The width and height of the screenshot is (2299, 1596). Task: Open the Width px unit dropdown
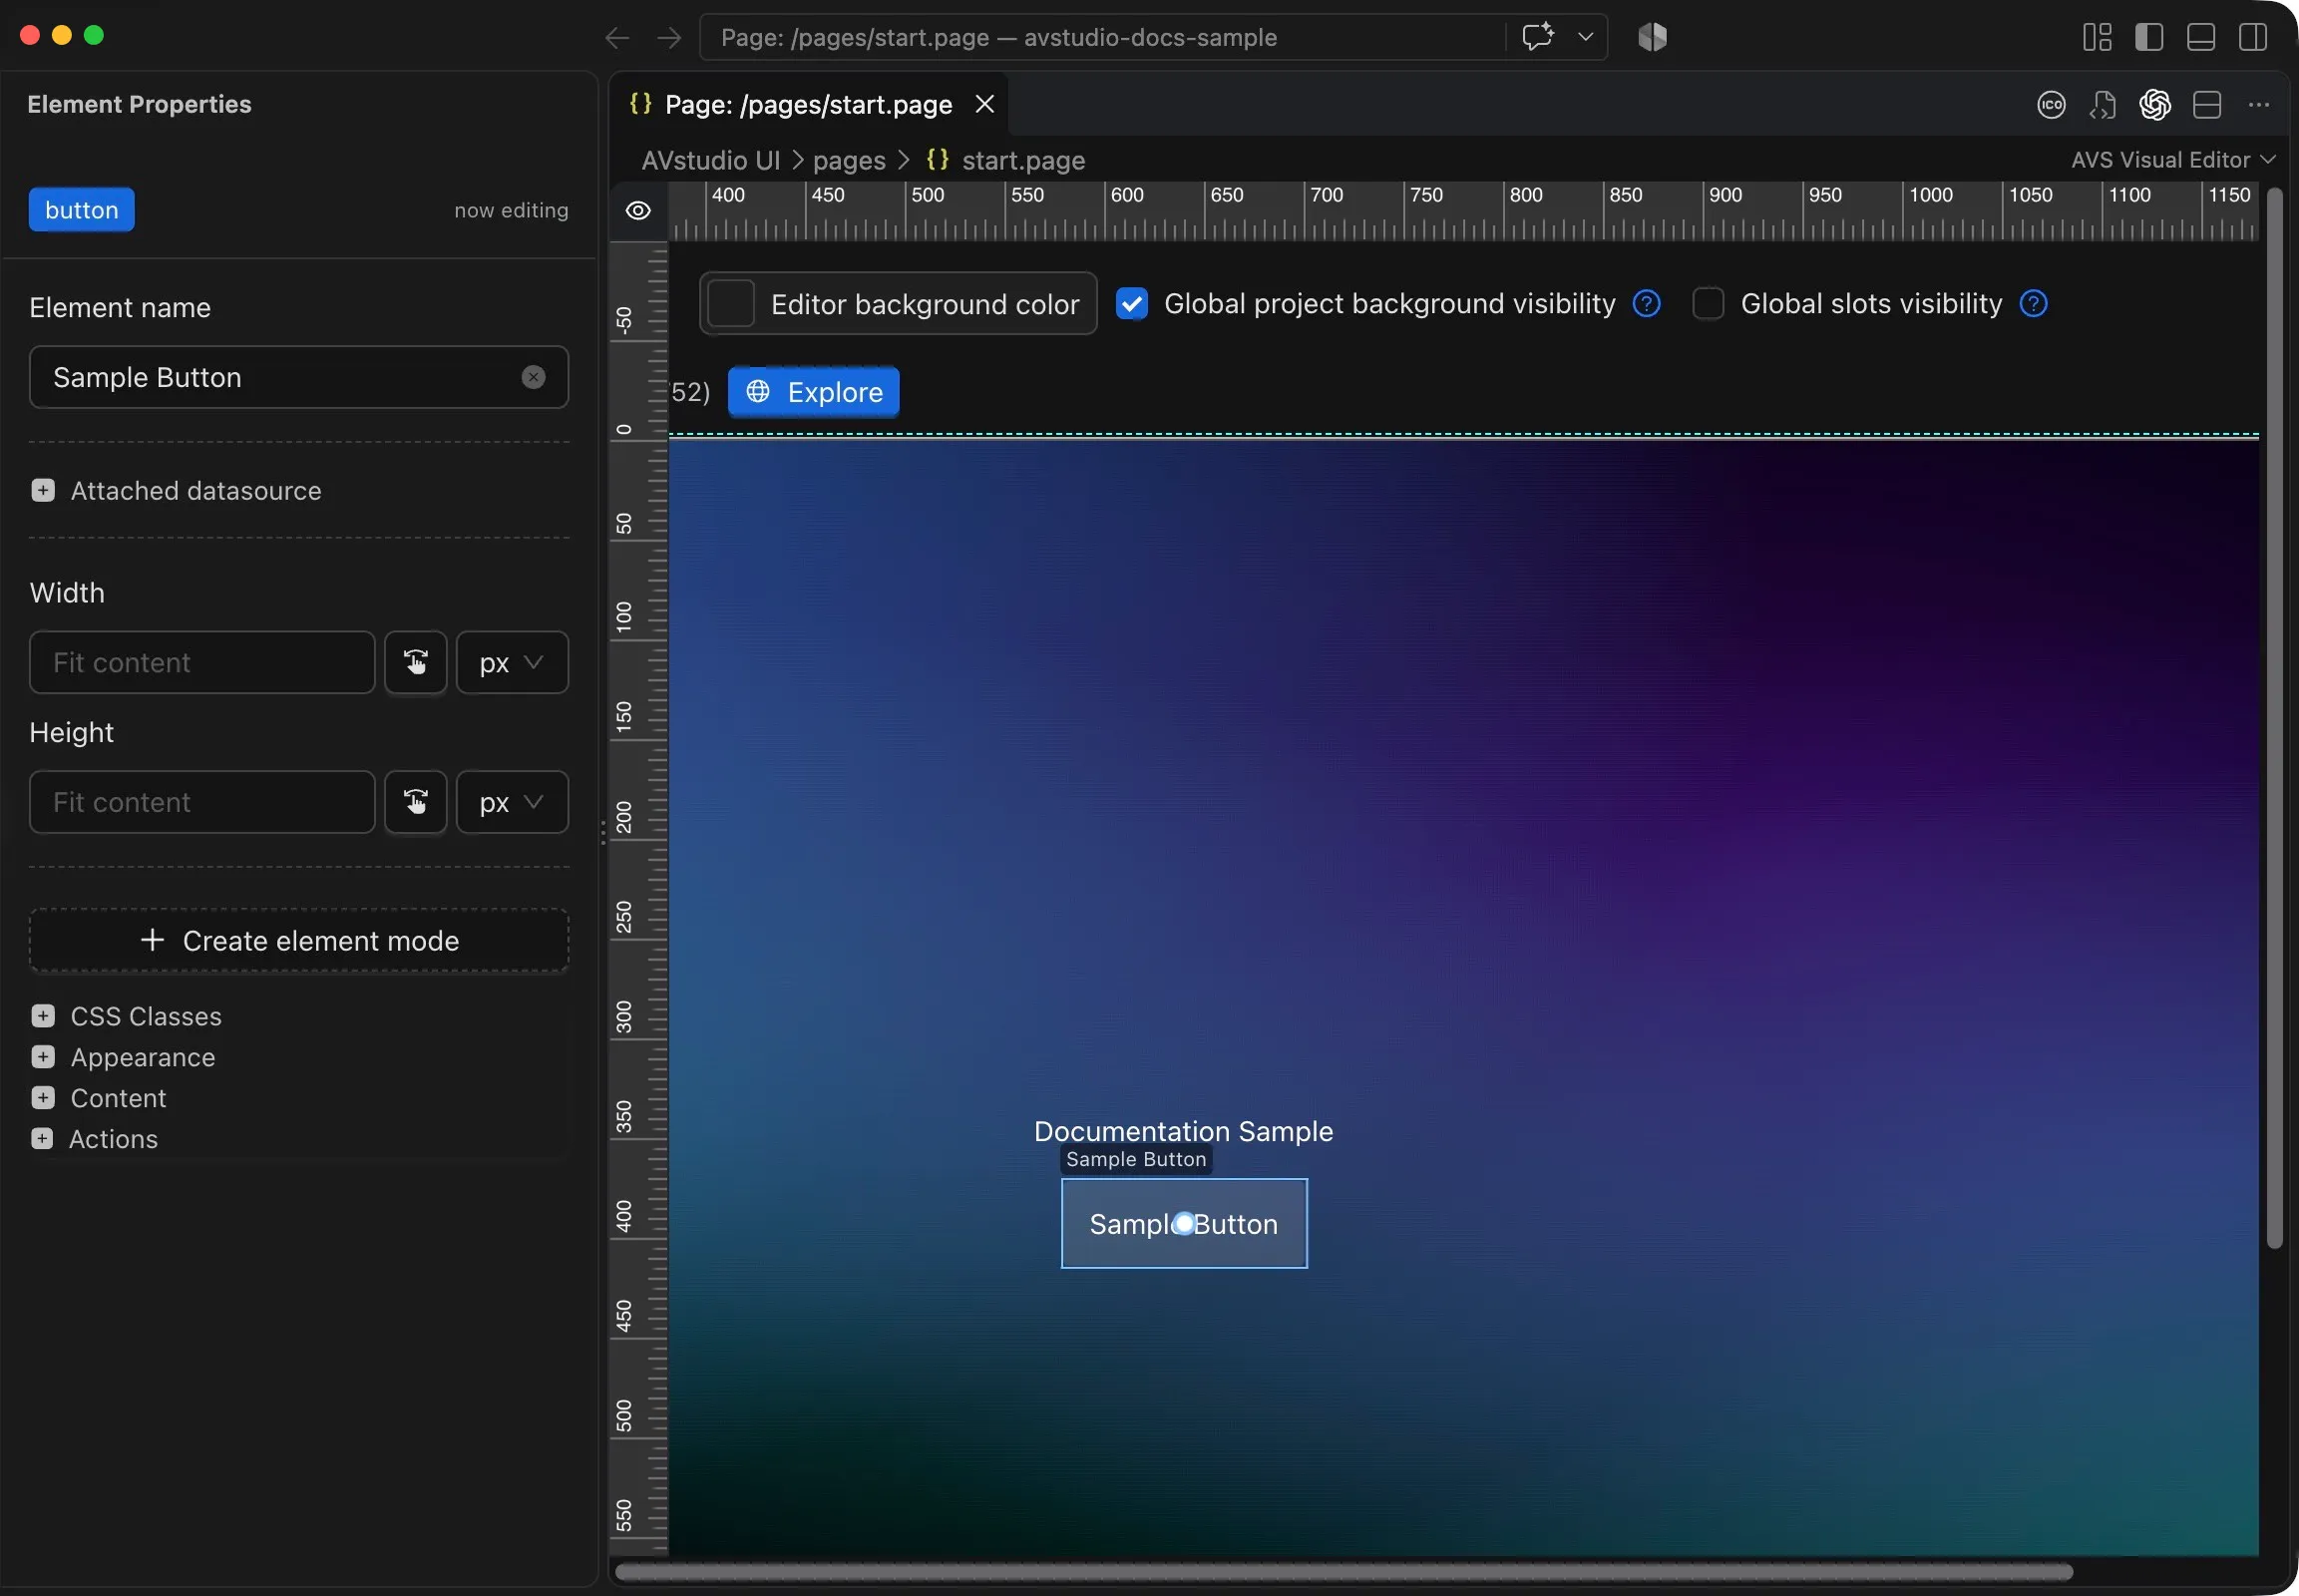[512, 662]
